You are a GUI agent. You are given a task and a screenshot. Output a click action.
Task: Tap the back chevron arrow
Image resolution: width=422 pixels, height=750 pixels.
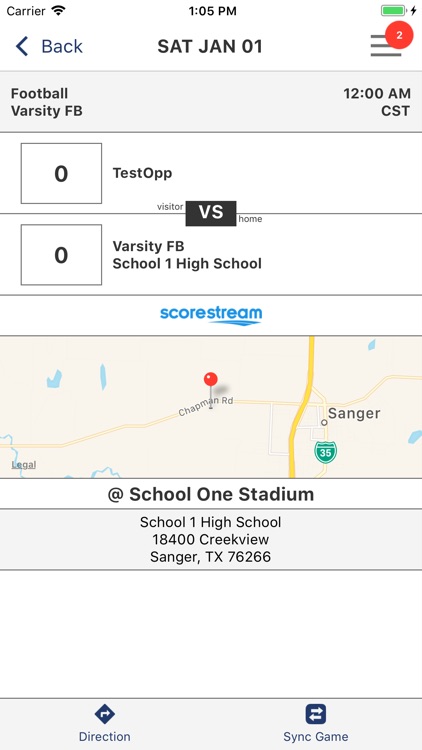tap(22, 46)
